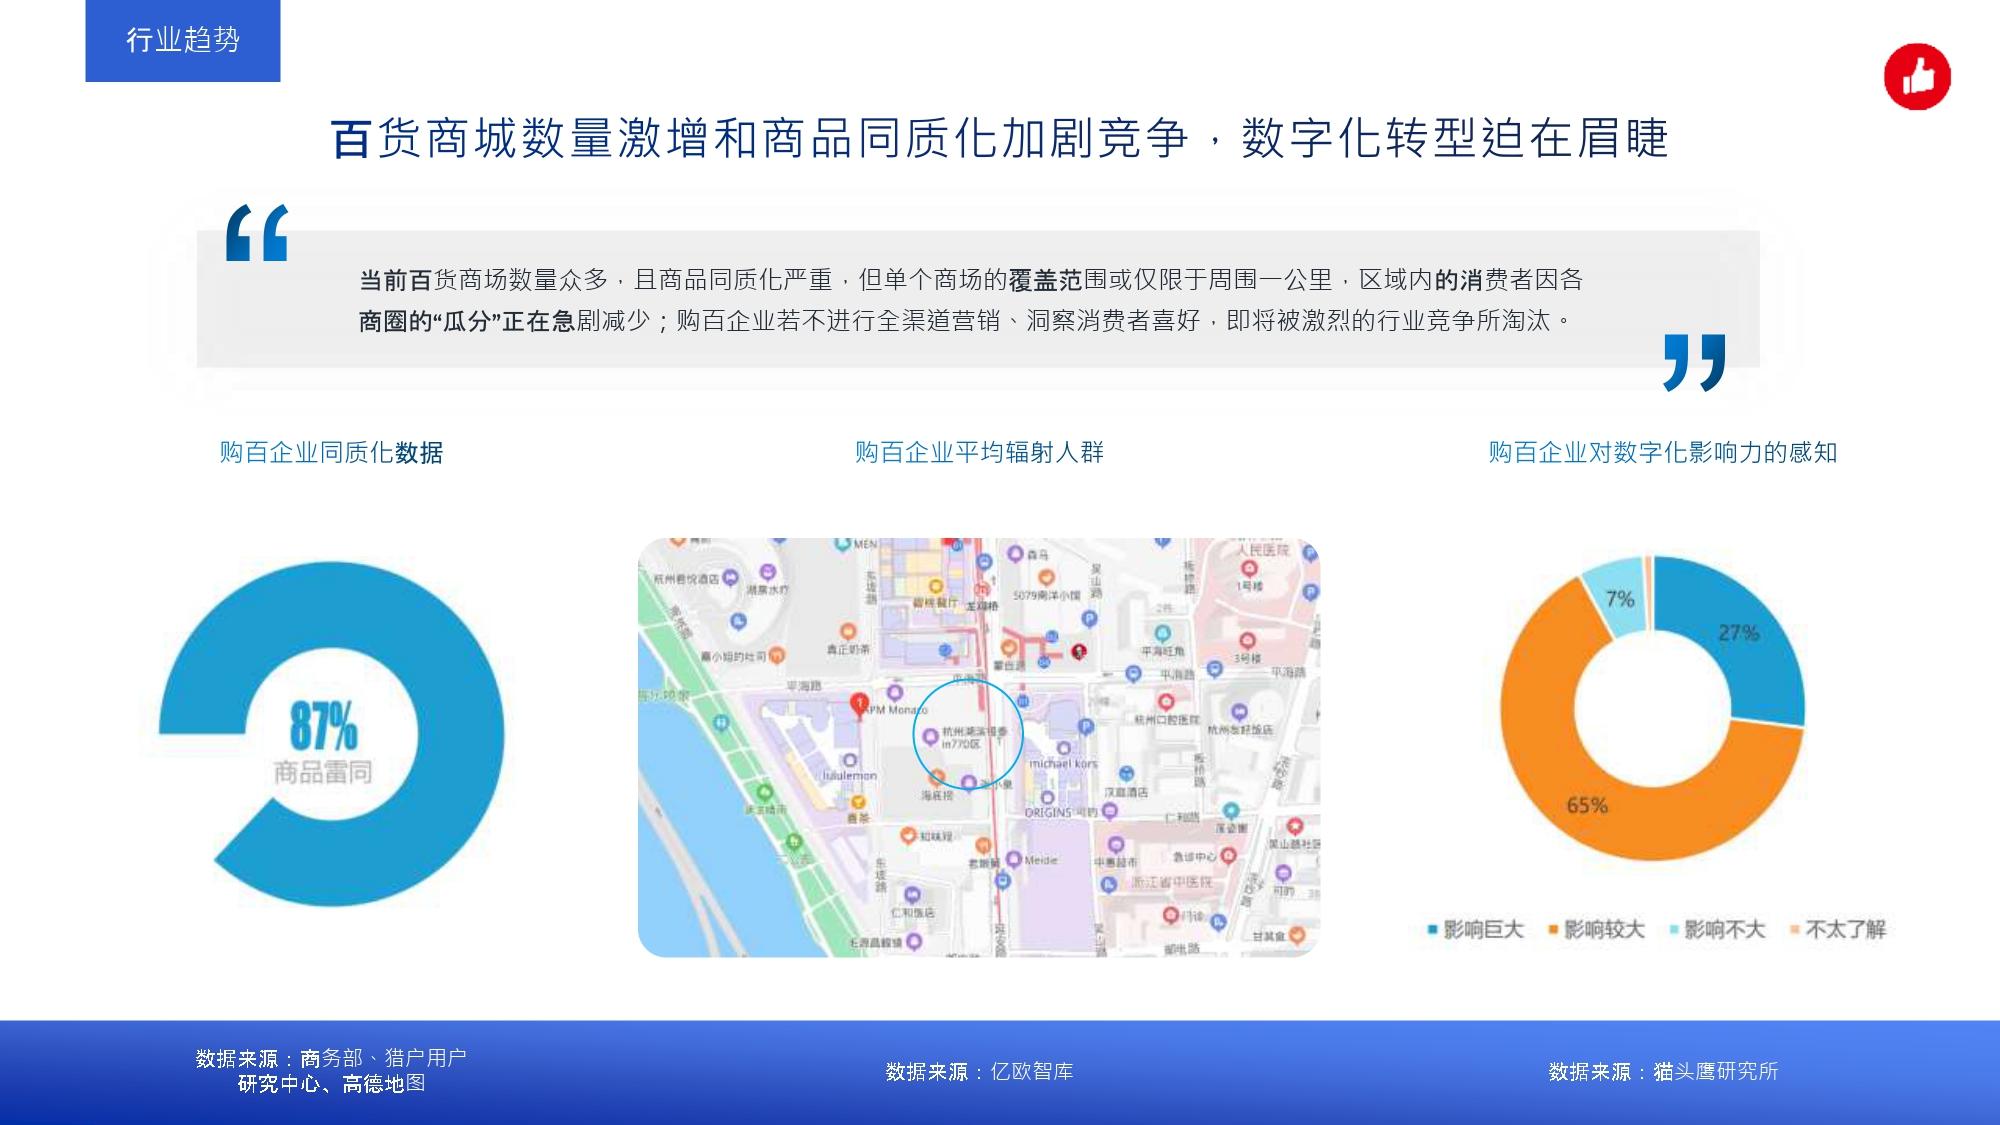
Task: Click quote line starting 当前百货商场数量众多
Action: (971, 280)
